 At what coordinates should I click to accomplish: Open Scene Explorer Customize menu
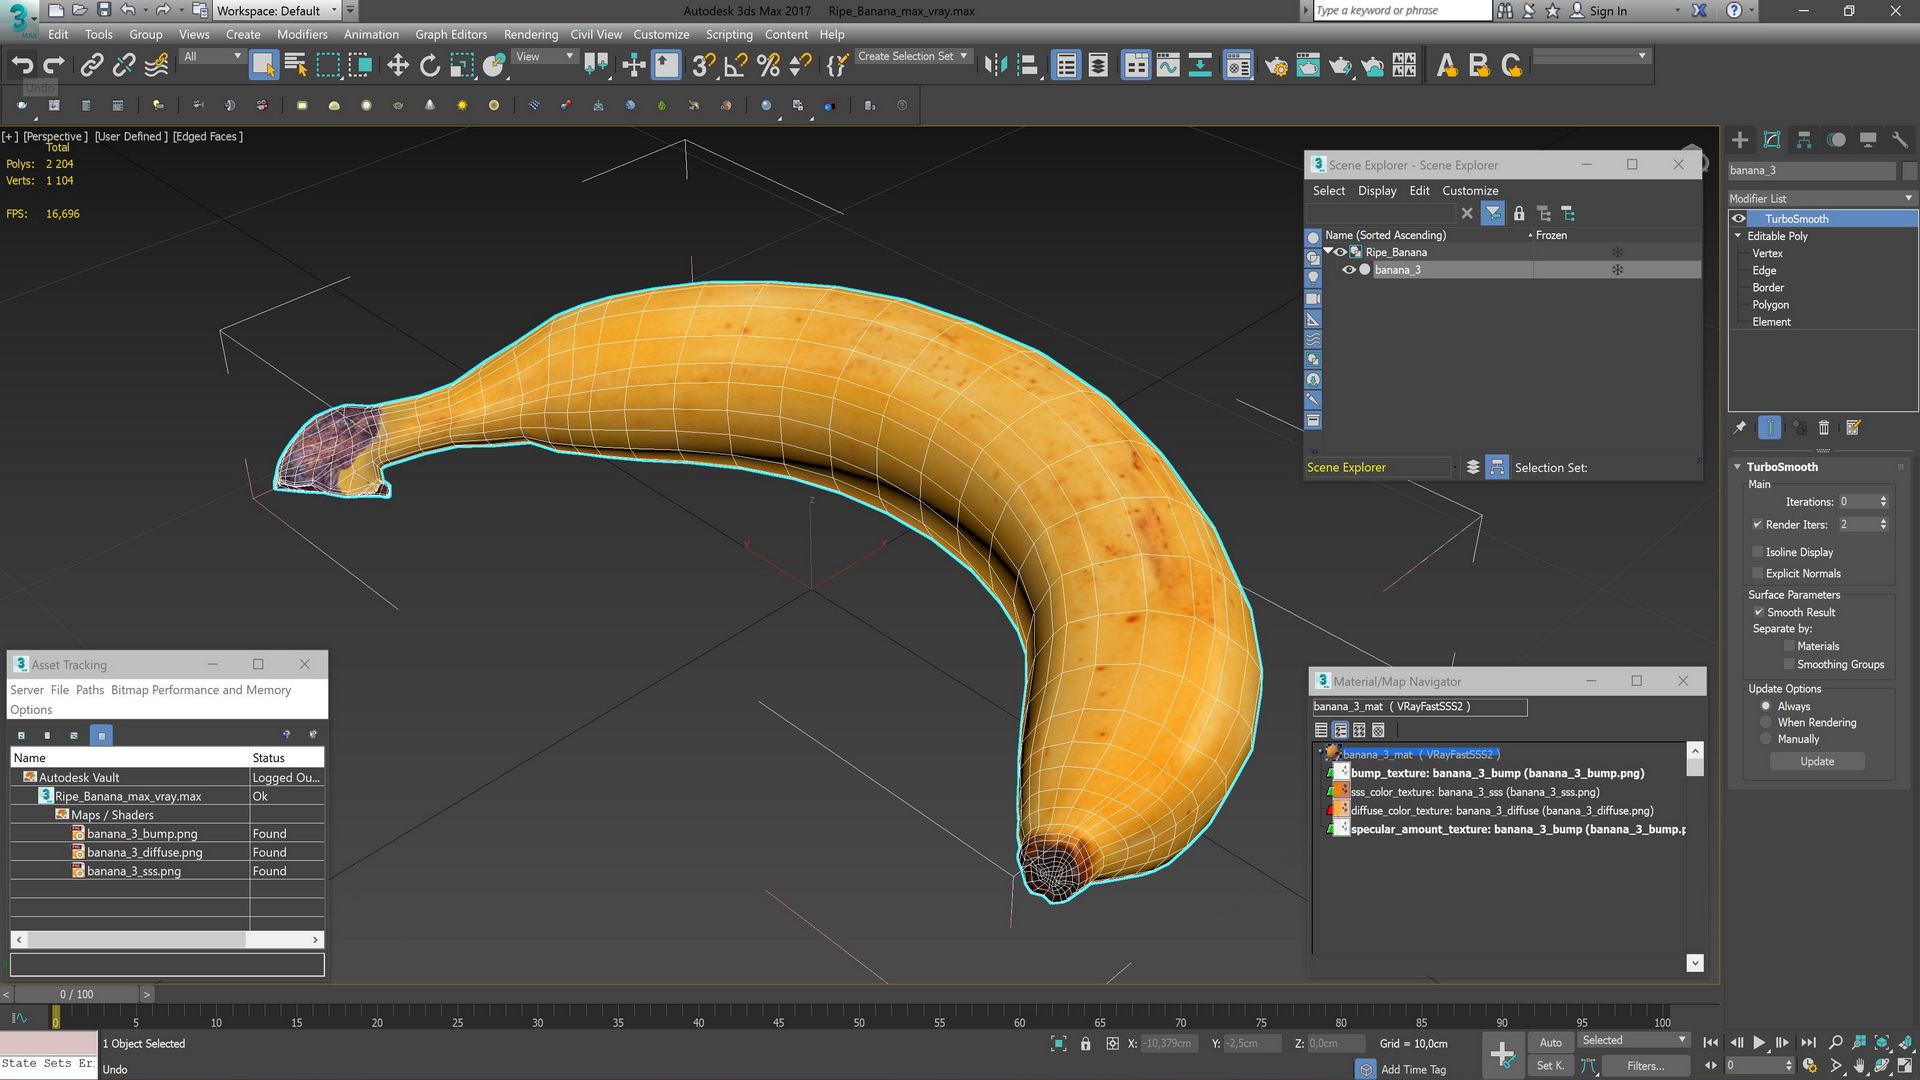click(x=1470, y=190)
